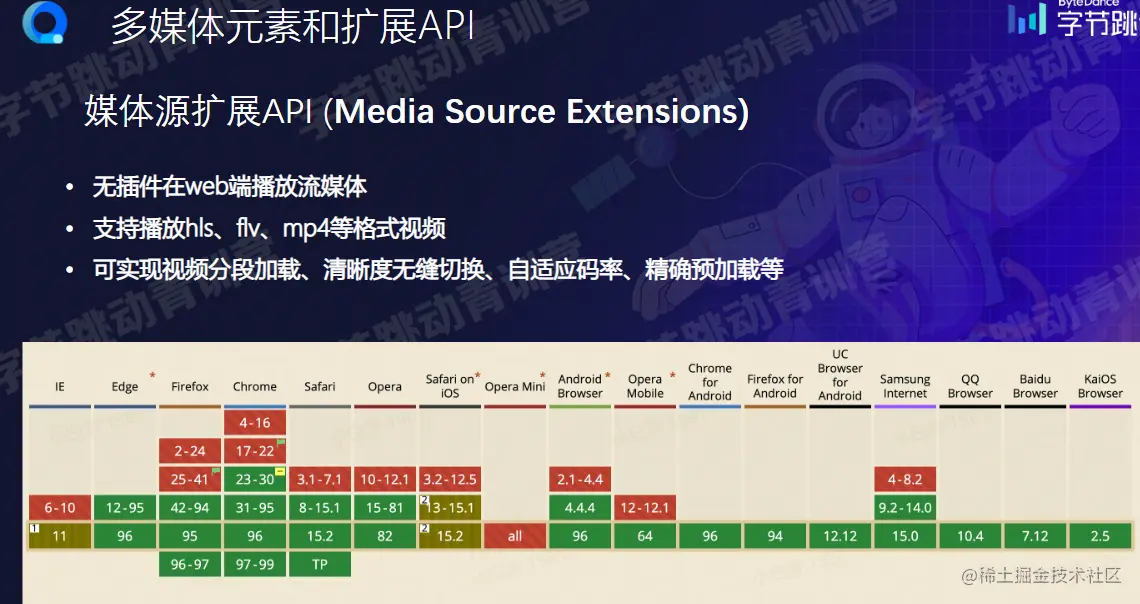This screenshot has height=604, width=1140.
Task: Click the red IE 6-10 cell
Action: 60,507
